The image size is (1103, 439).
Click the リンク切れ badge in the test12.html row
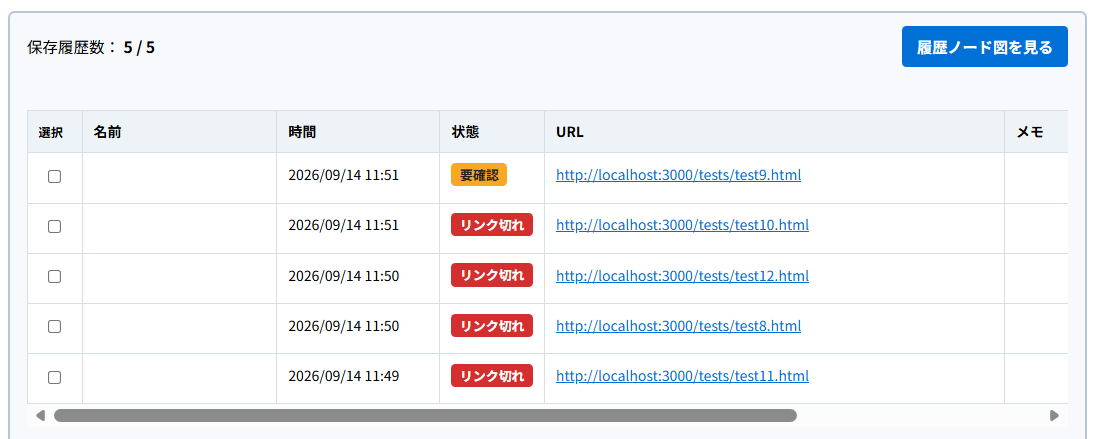point(492,275)
